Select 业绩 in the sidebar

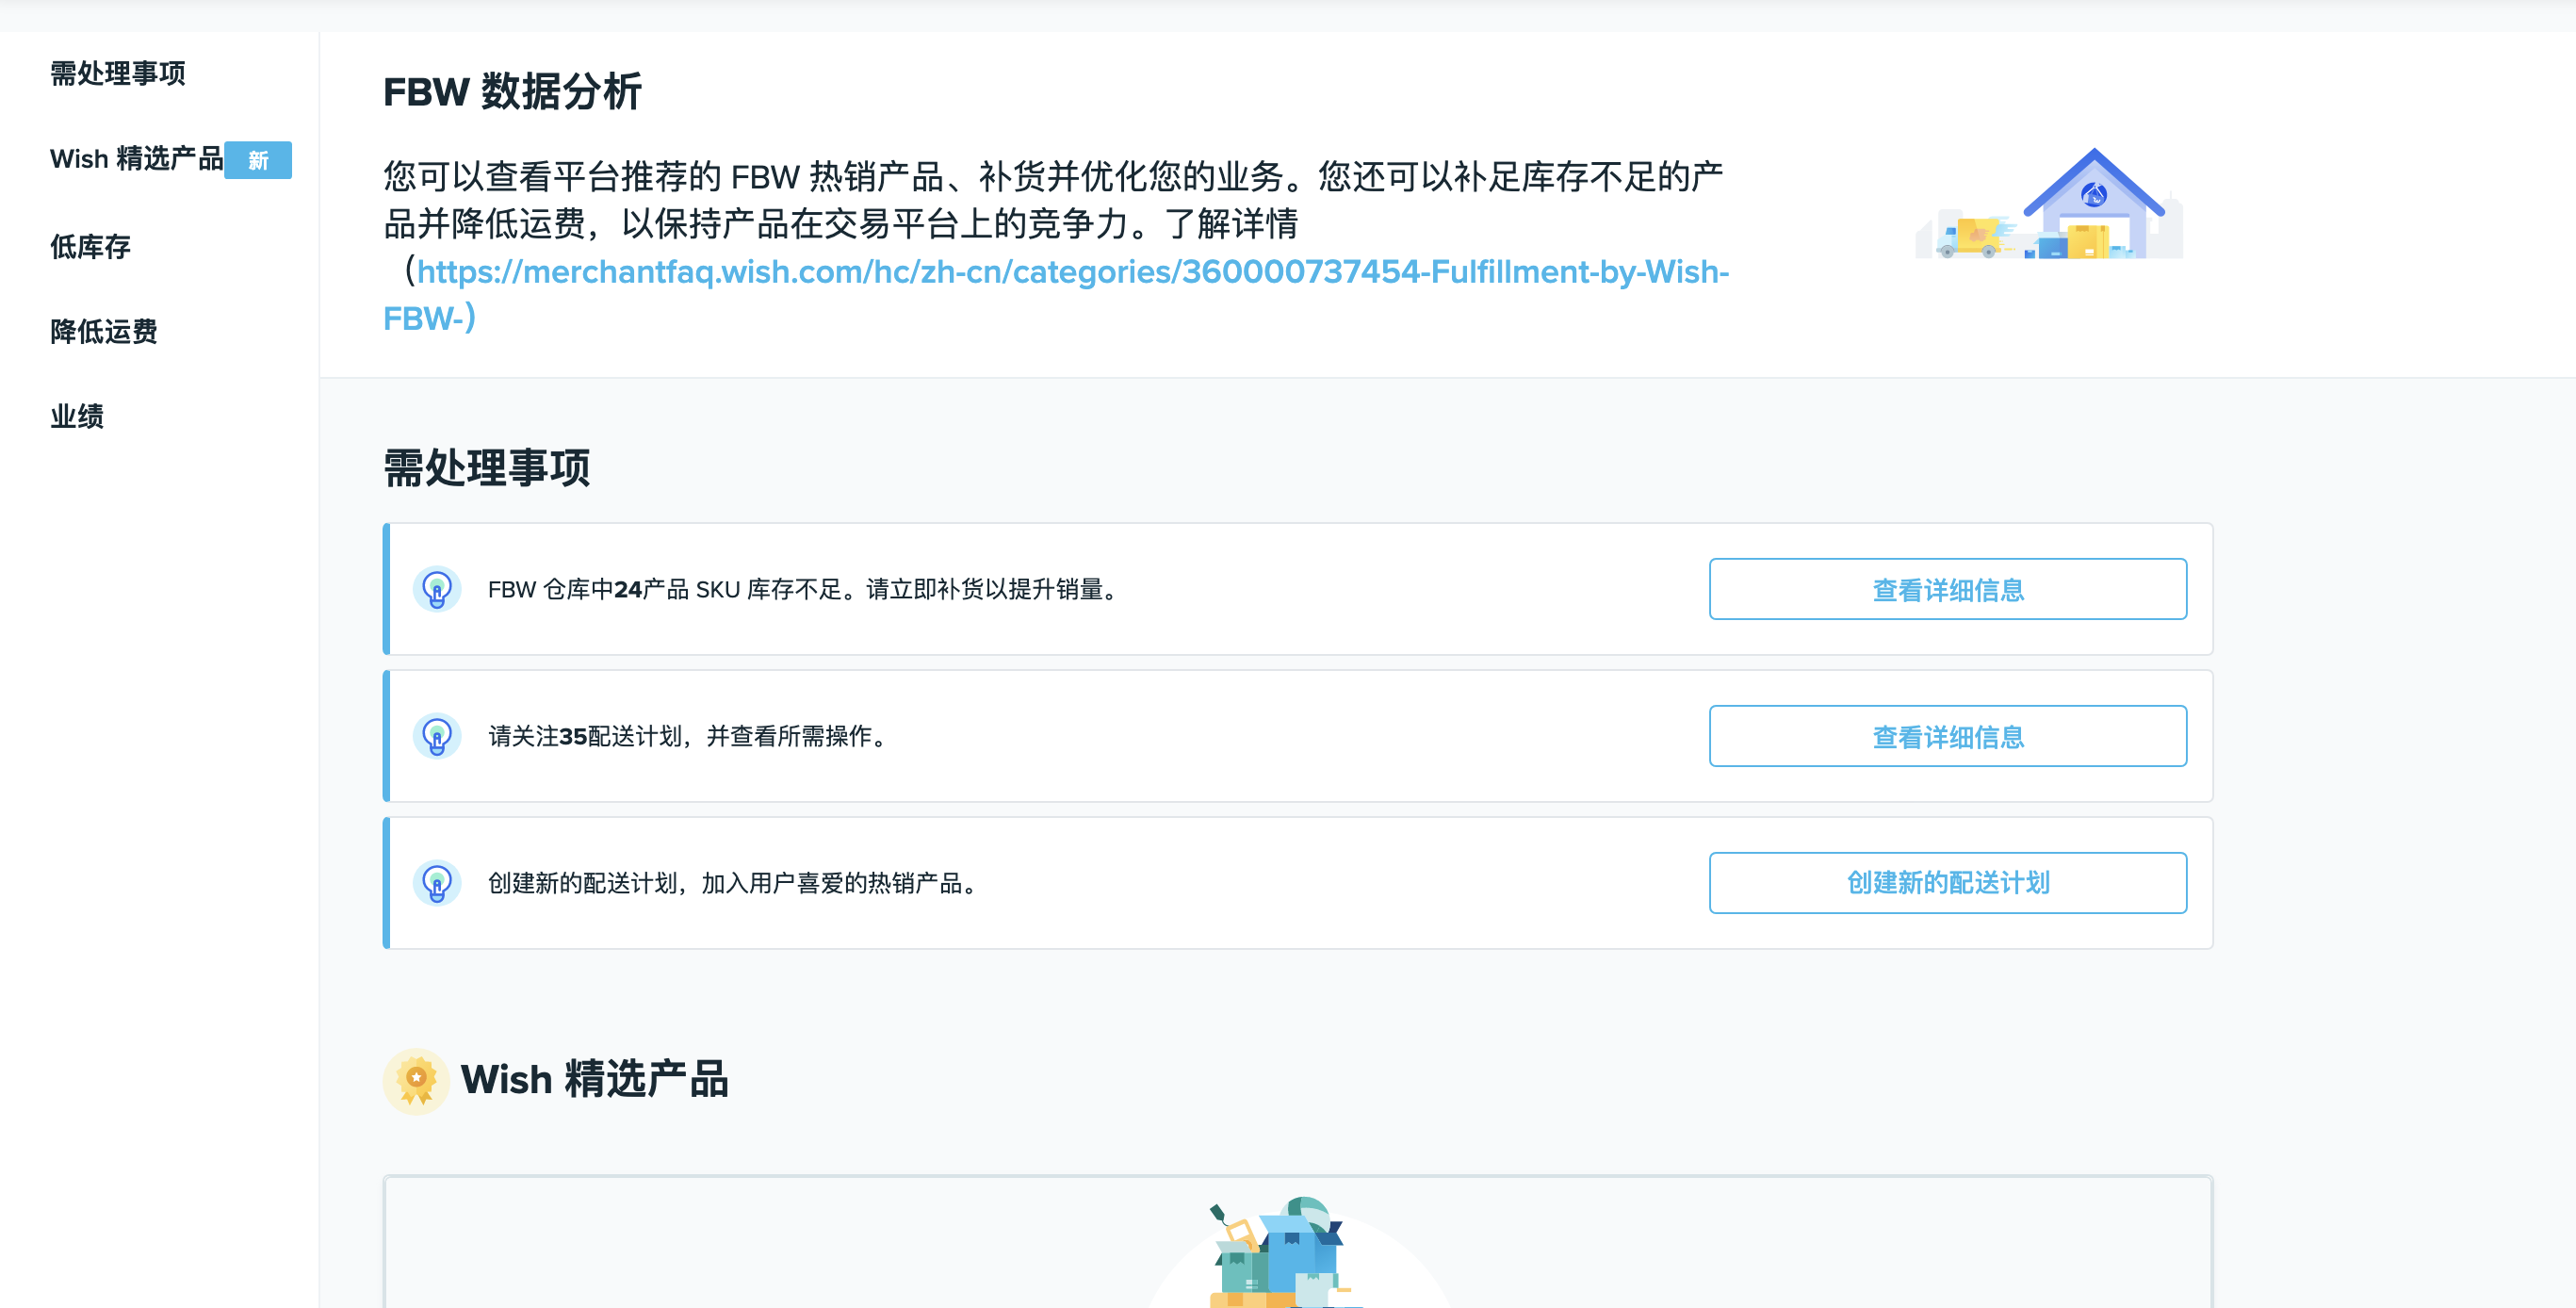[77, 416]
